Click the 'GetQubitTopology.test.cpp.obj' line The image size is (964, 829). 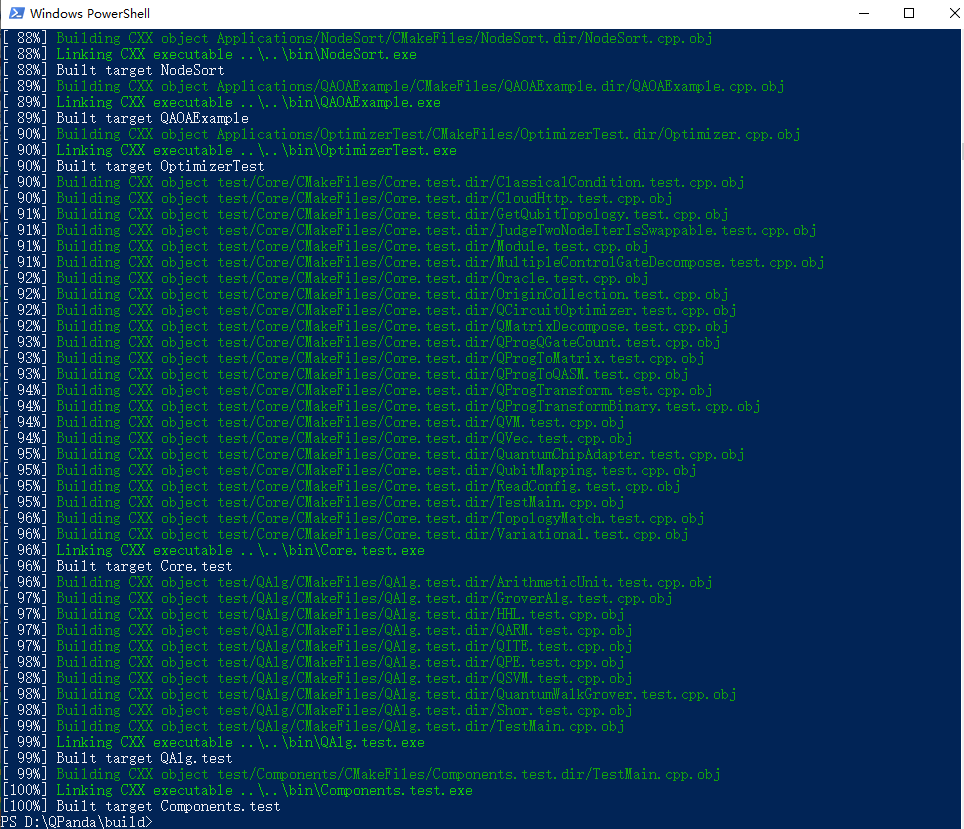[x=365, y=214]
